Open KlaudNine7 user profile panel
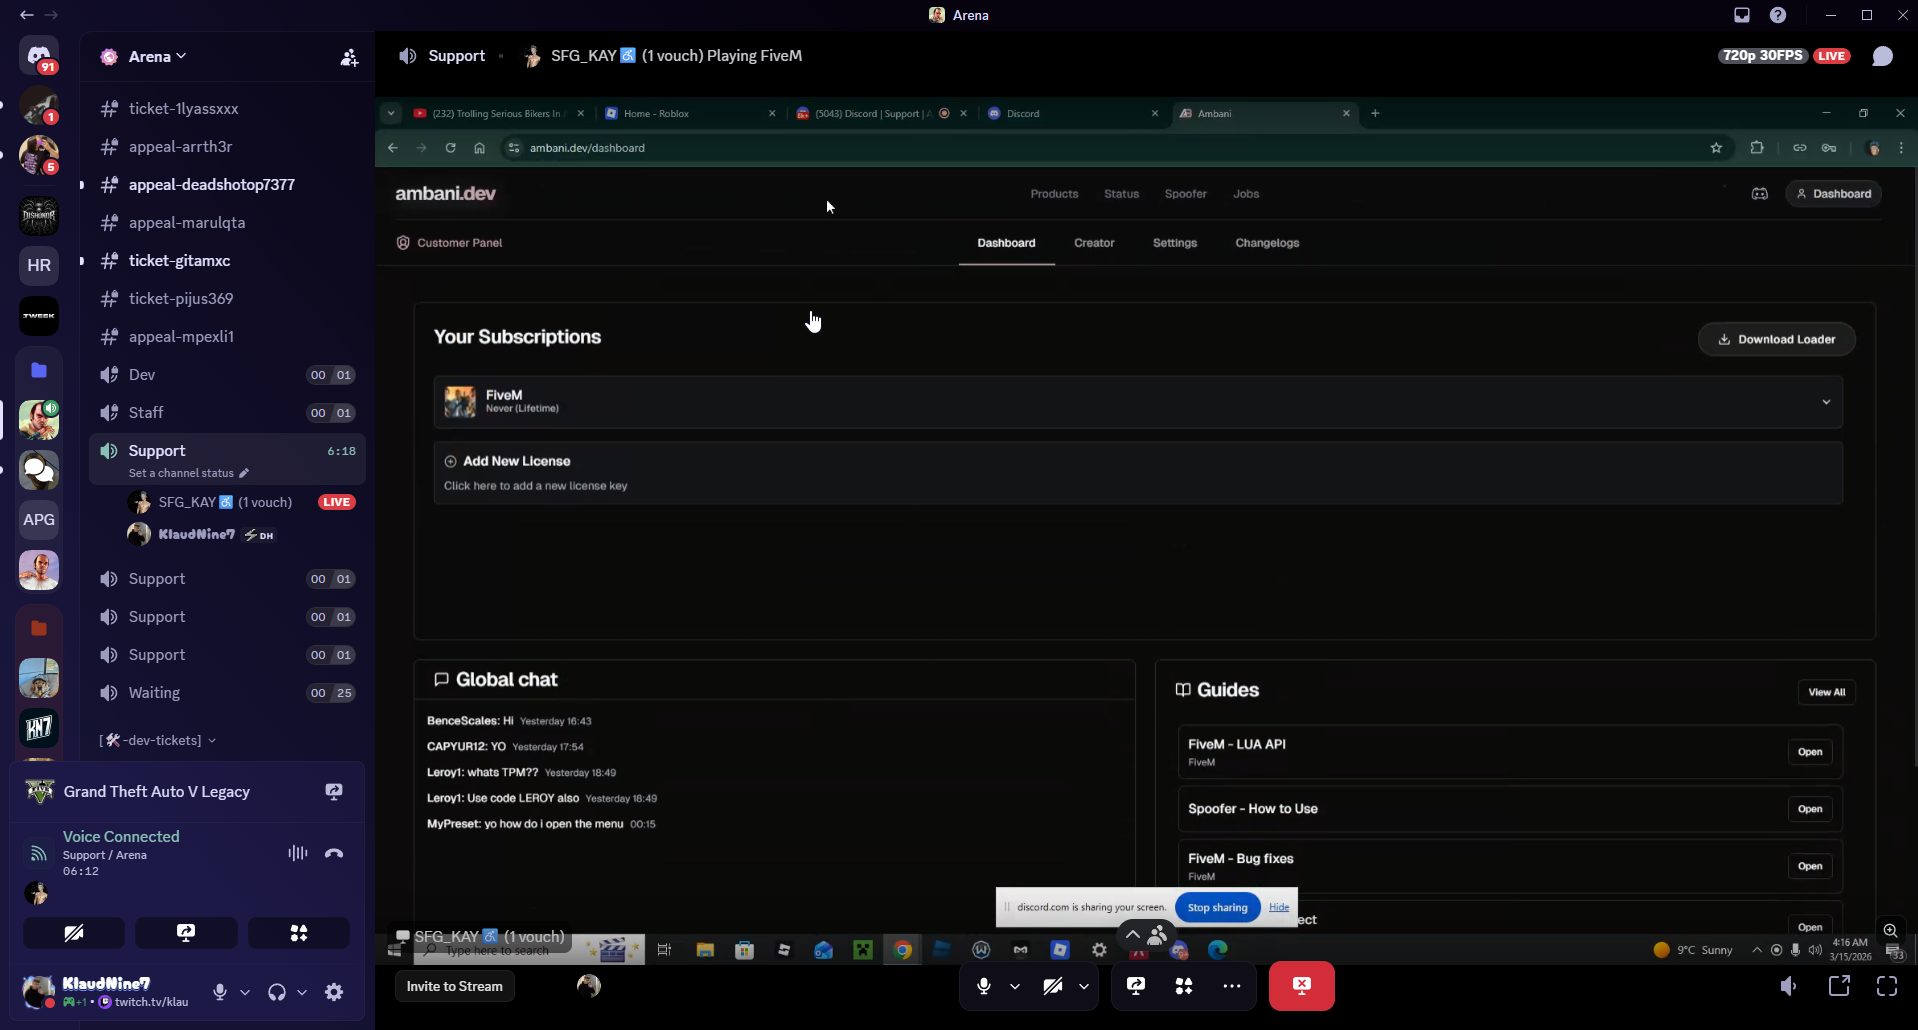This screenshot has height=1030, width=1918. [x=107, y=991]
